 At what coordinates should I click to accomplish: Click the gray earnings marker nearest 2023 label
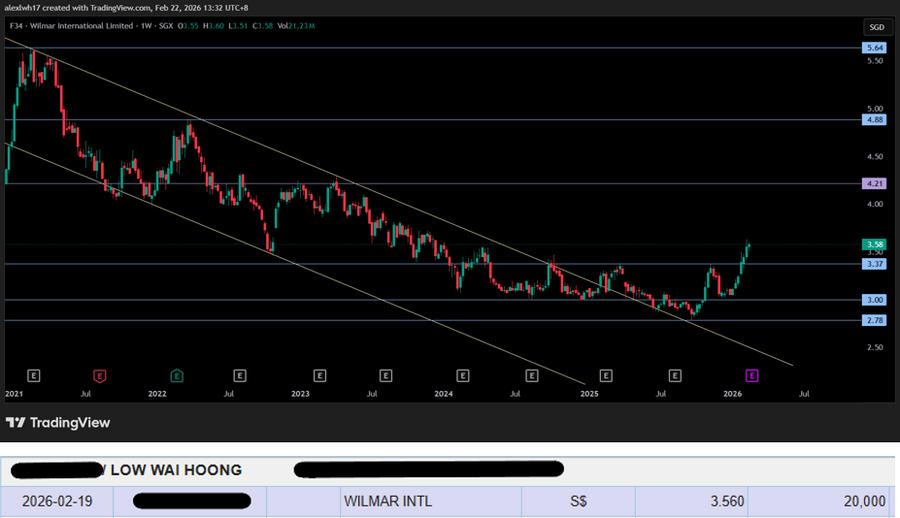coord(320,376)
